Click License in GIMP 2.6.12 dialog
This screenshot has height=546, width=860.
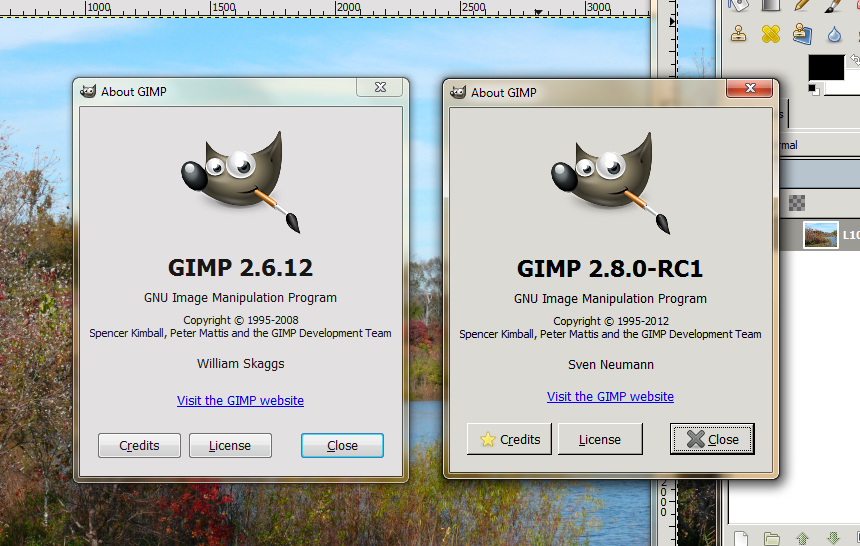(230, 445)
